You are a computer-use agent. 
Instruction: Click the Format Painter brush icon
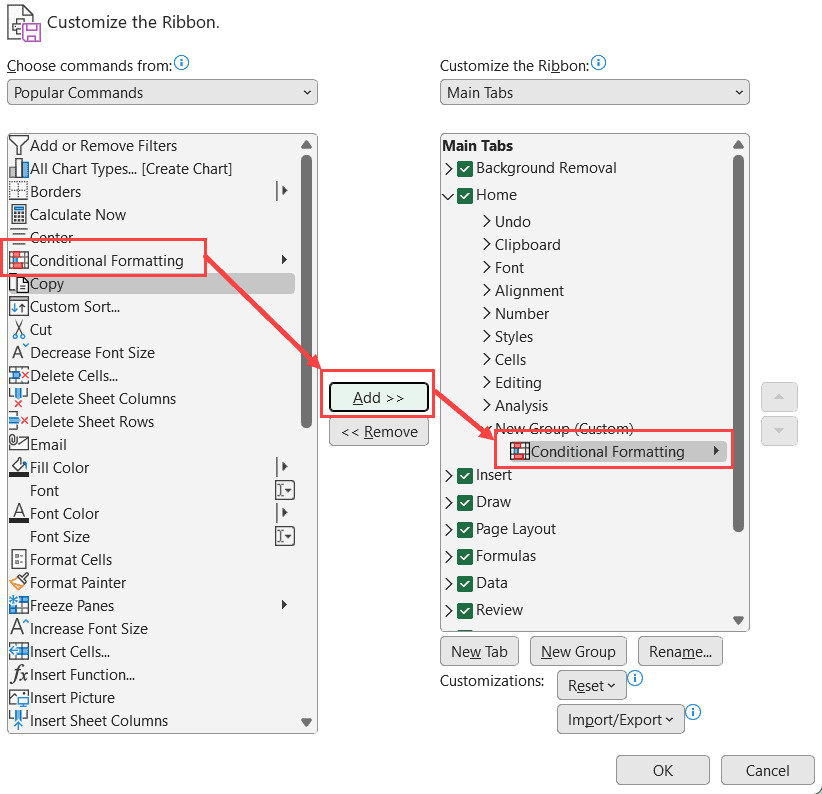click(x=18, y=582)
